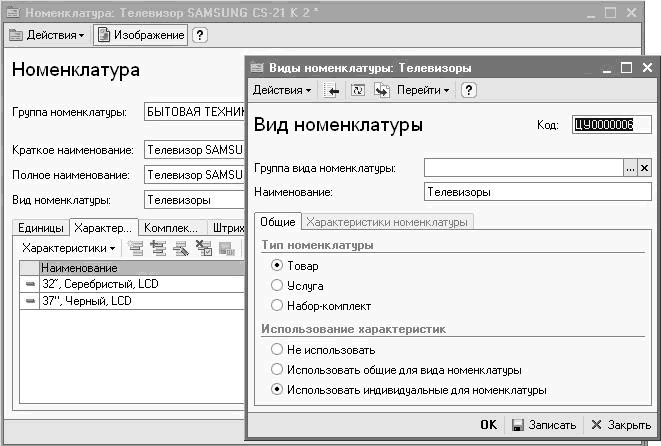Open the Перейти dropdown menu

423,90
